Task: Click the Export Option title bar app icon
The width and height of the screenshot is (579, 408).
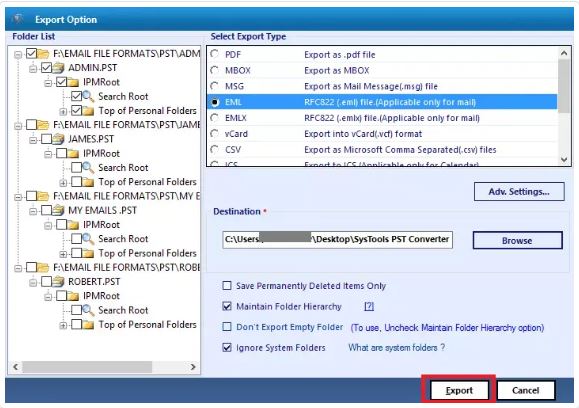Action: (x=17, y=18)
